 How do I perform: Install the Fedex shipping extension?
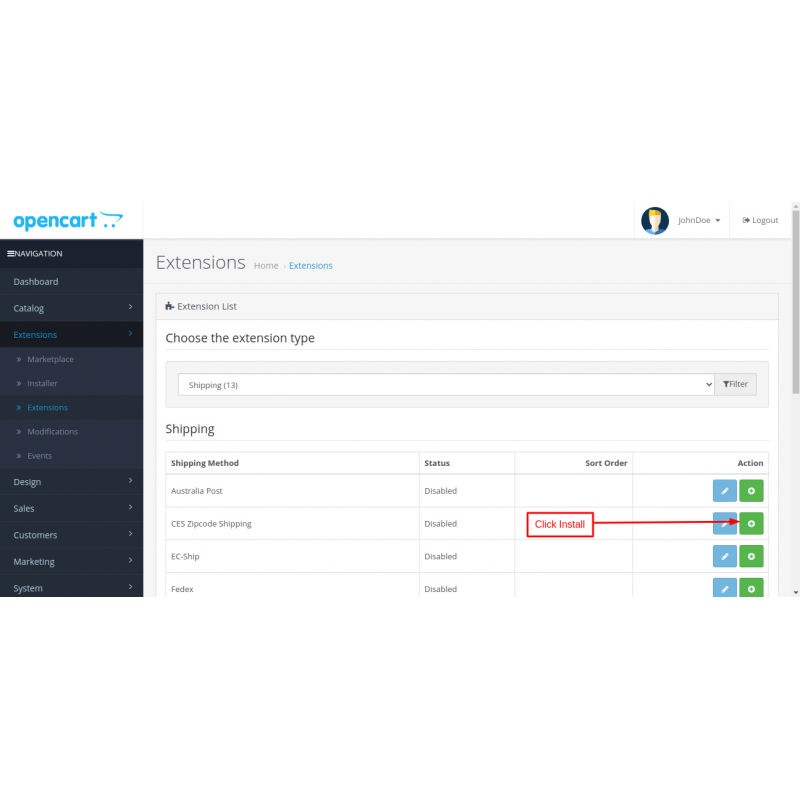coord(751,589)
